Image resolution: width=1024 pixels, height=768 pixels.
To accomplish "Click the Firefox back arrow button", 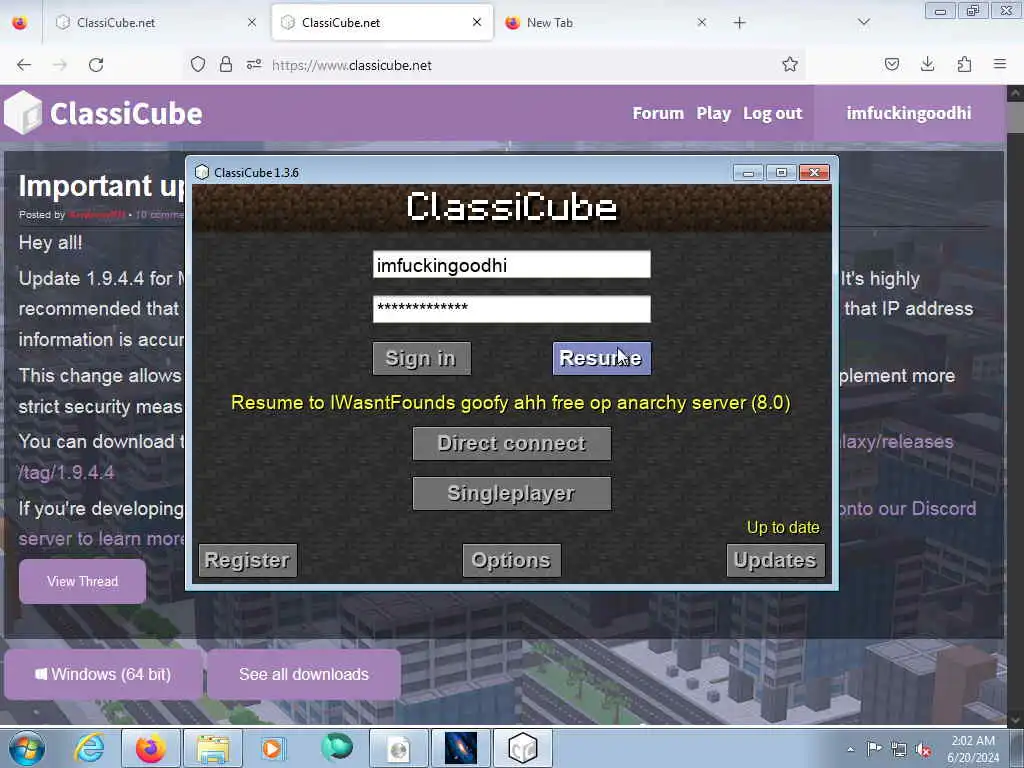I will coord(24,65).
